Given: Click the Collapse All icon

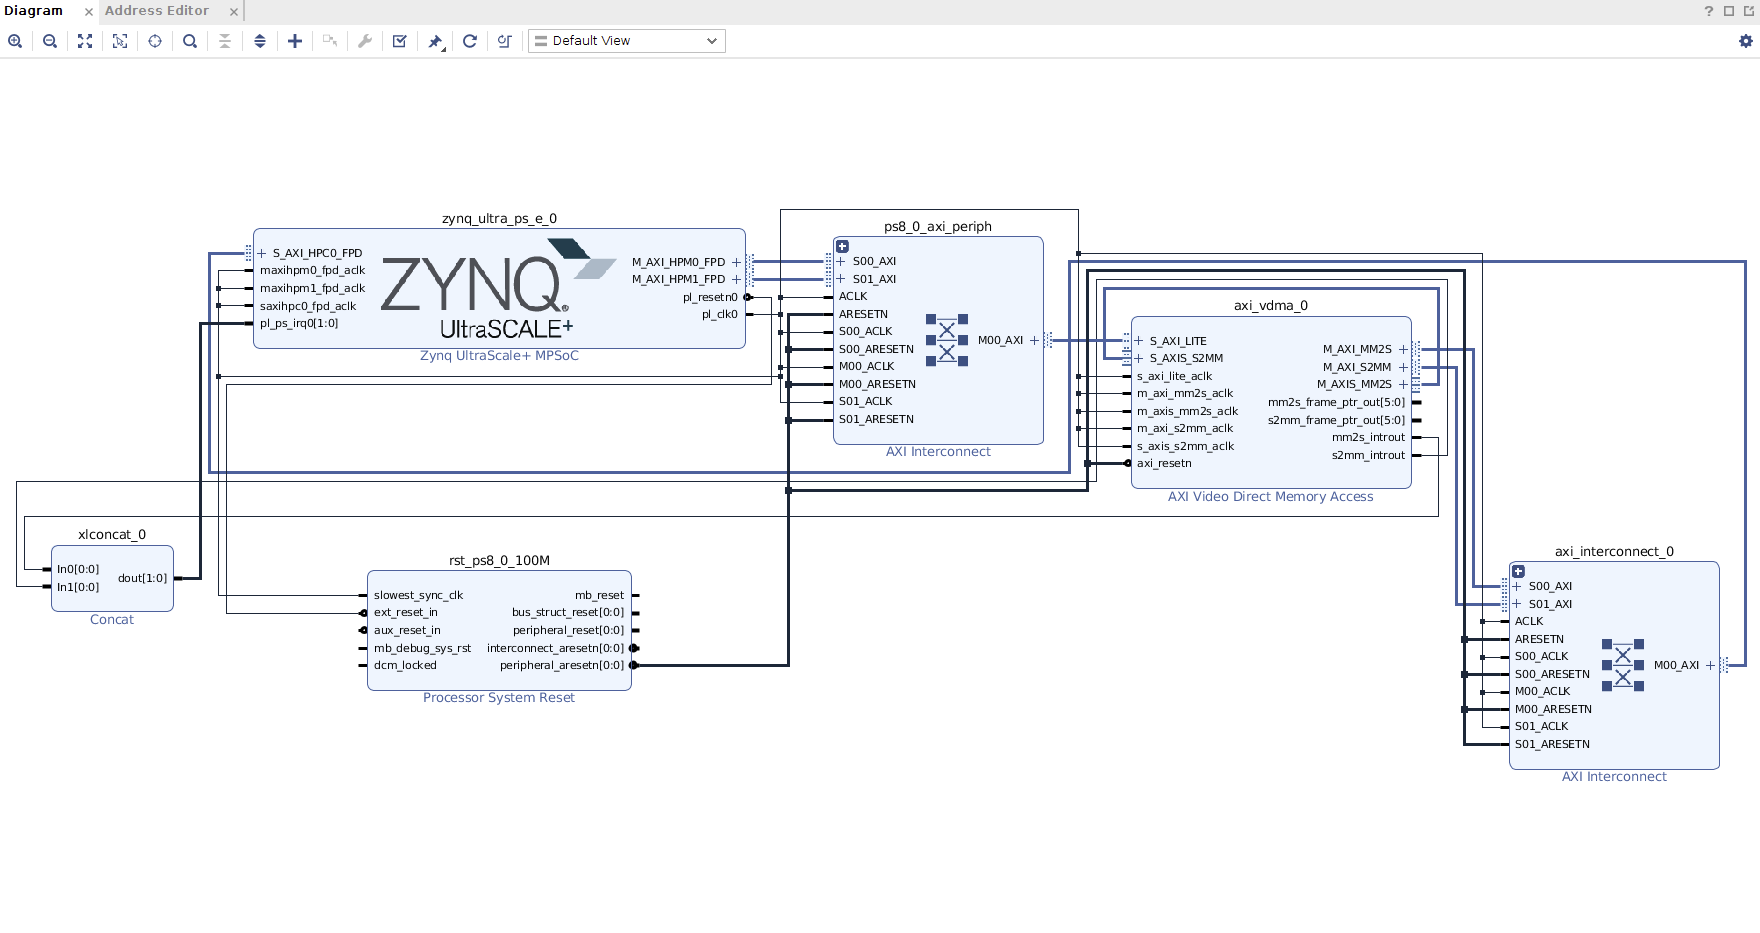Looking at the screenshot, I should (x=225, y=41).
